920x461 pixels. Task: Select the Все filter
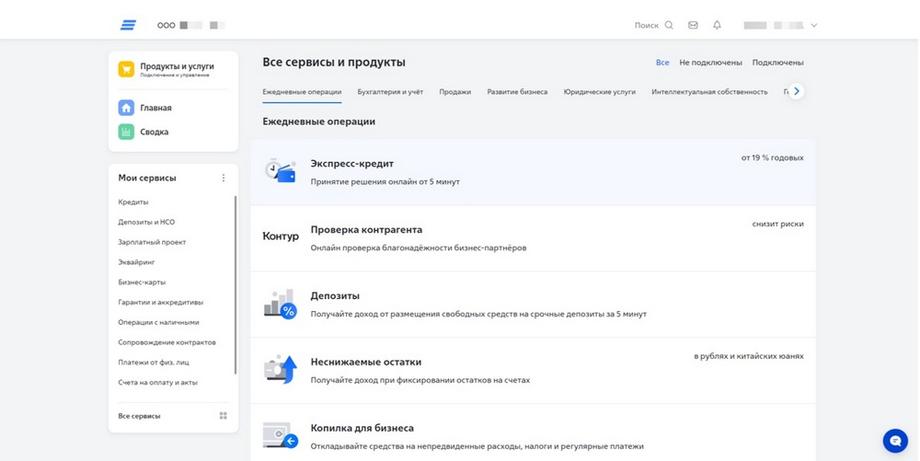(662, 62)
